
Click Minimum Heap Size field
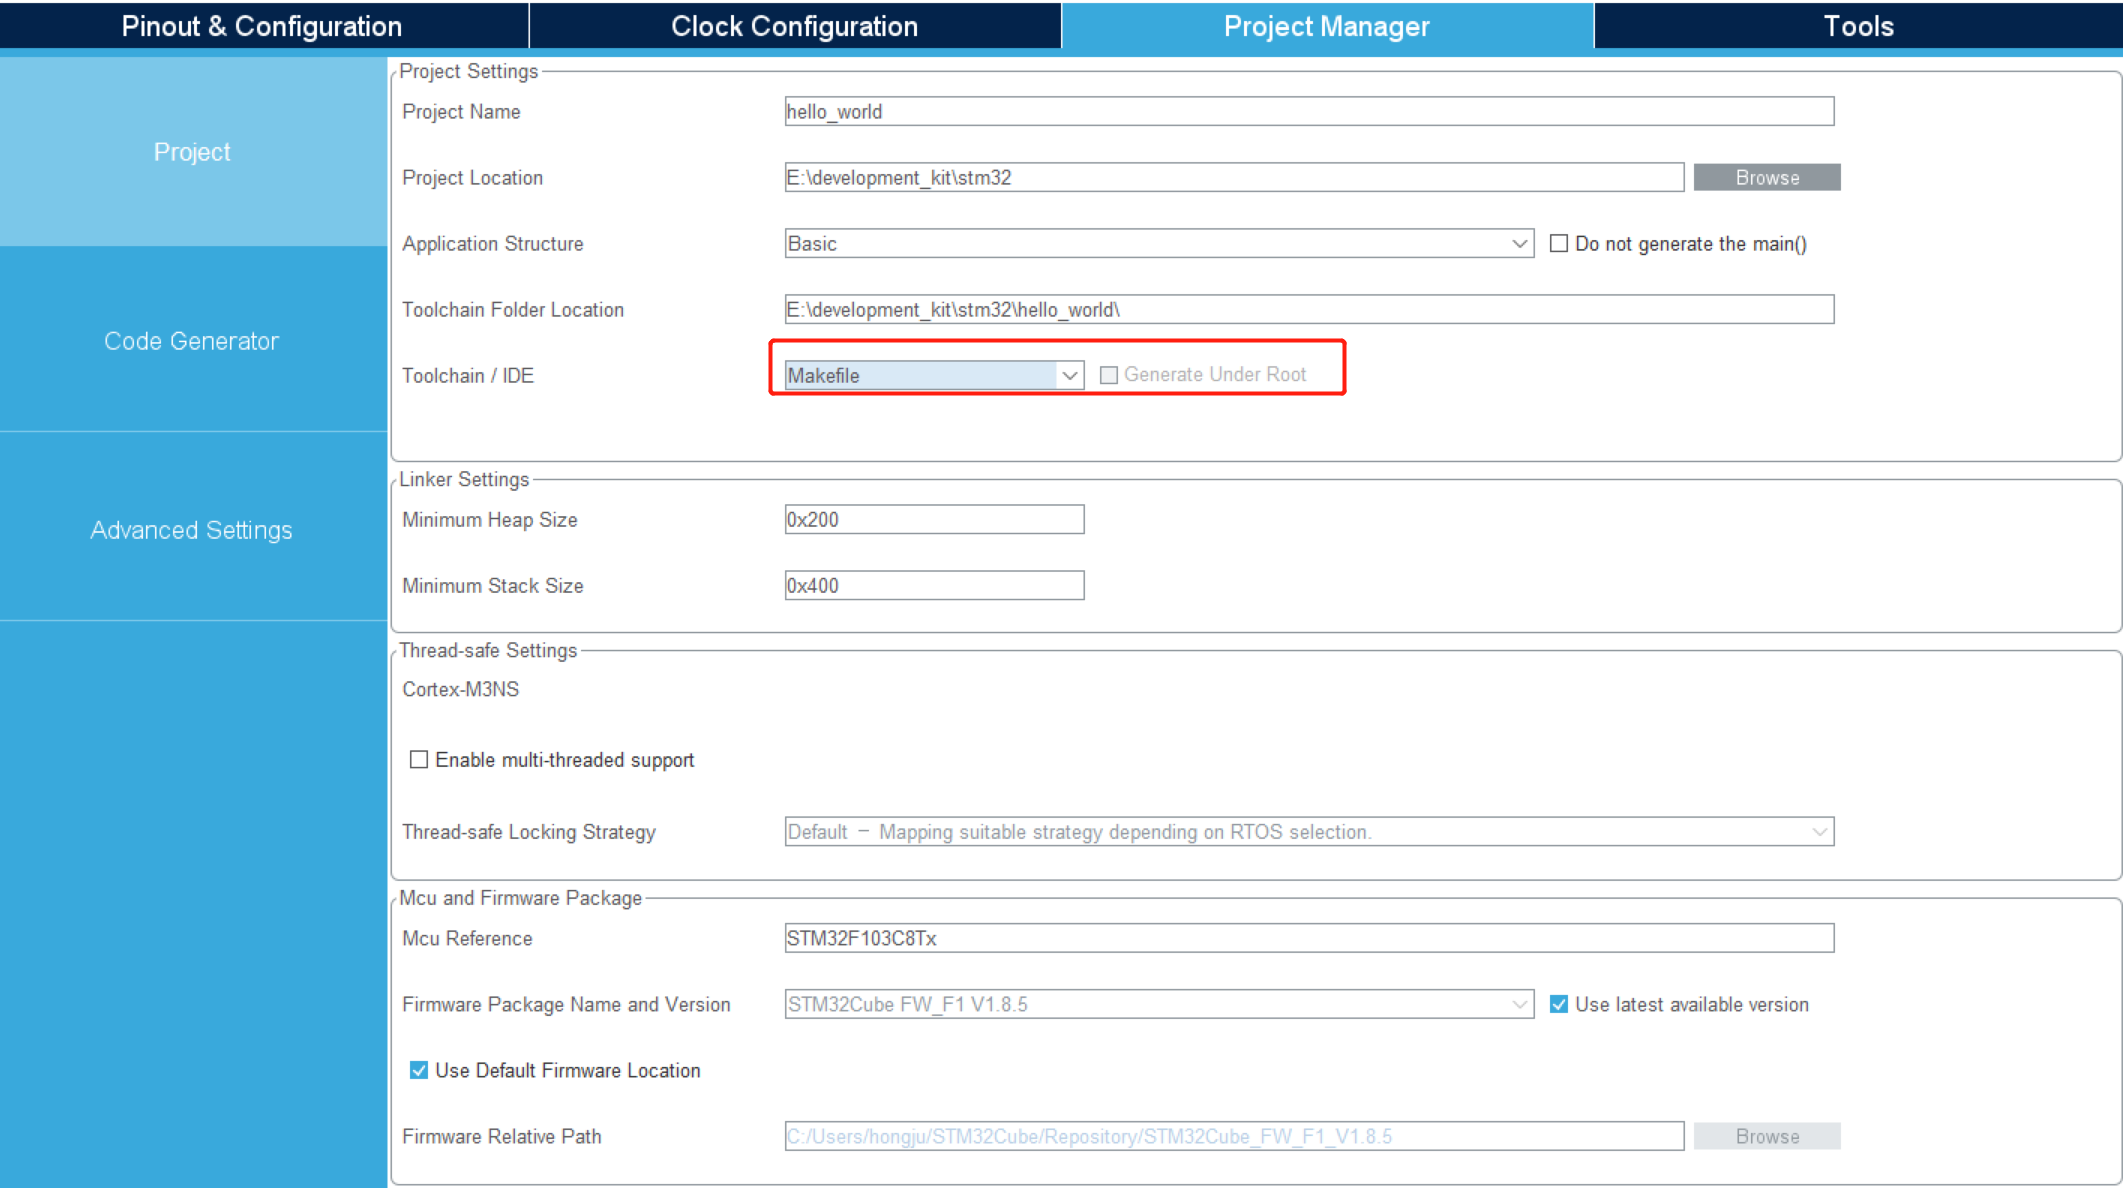934,519
